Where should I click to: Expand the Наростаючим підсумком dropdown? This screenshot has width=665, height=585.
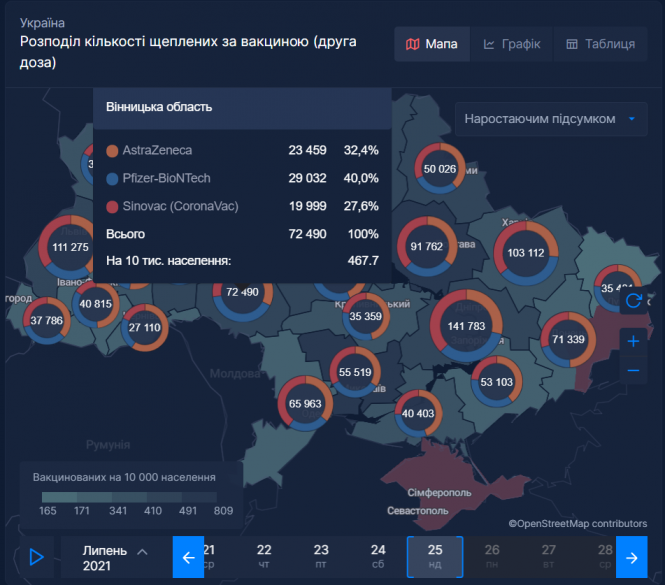(x=551, y=119)
